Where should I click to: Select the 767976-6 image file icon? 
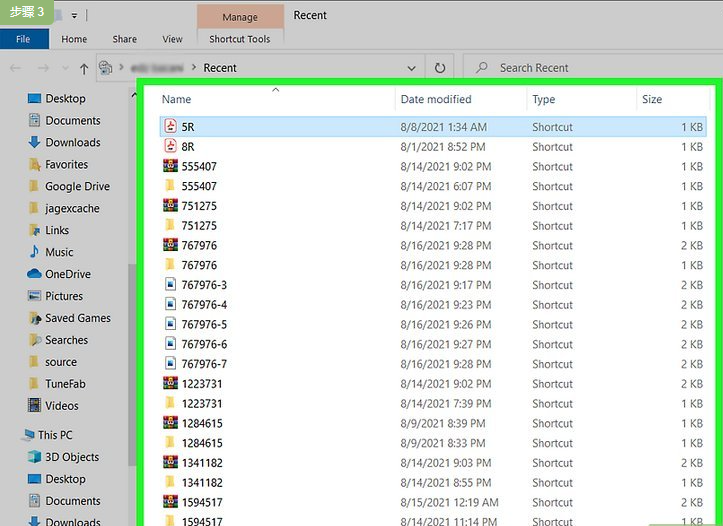coord(171,343)
